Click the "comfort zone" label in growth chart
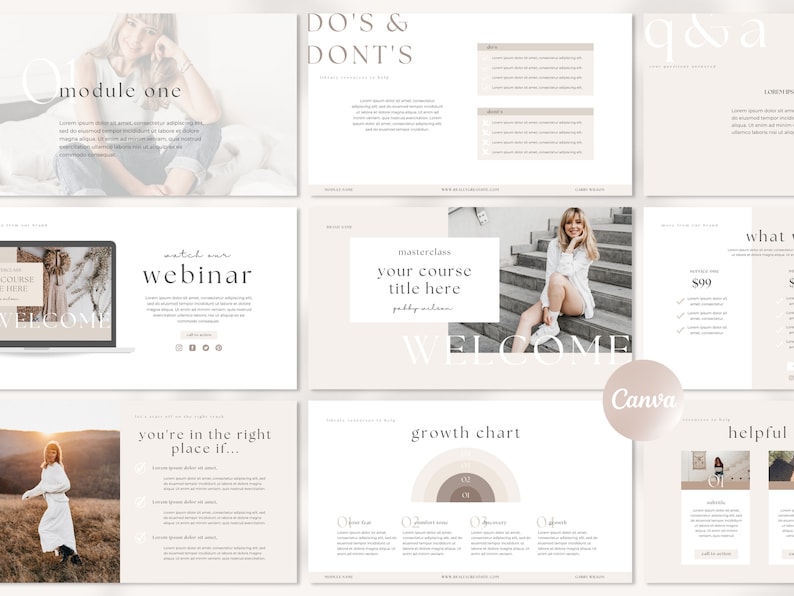Image resolution: width=794 pixels, height=596 pixels. (x=432, y=522)
